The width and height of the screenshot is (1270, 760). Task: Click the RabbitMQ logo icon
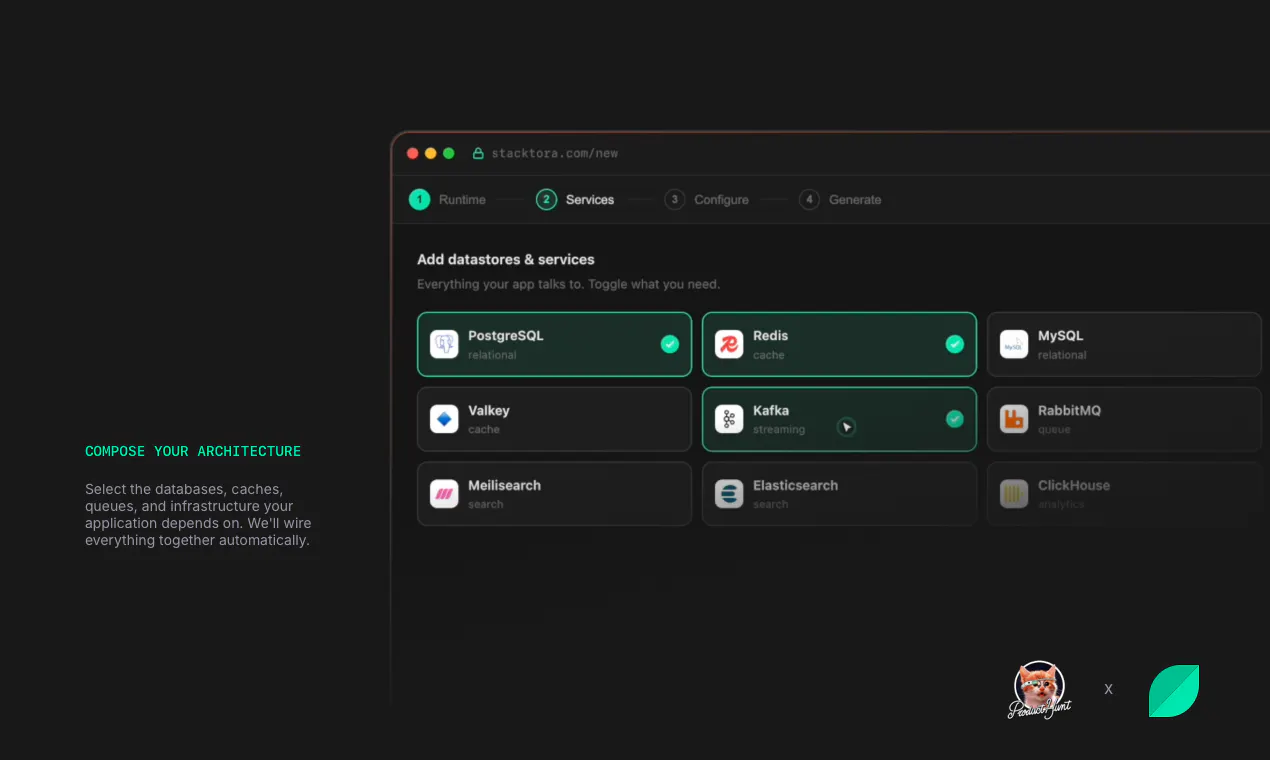click(x=1014, y=419)
